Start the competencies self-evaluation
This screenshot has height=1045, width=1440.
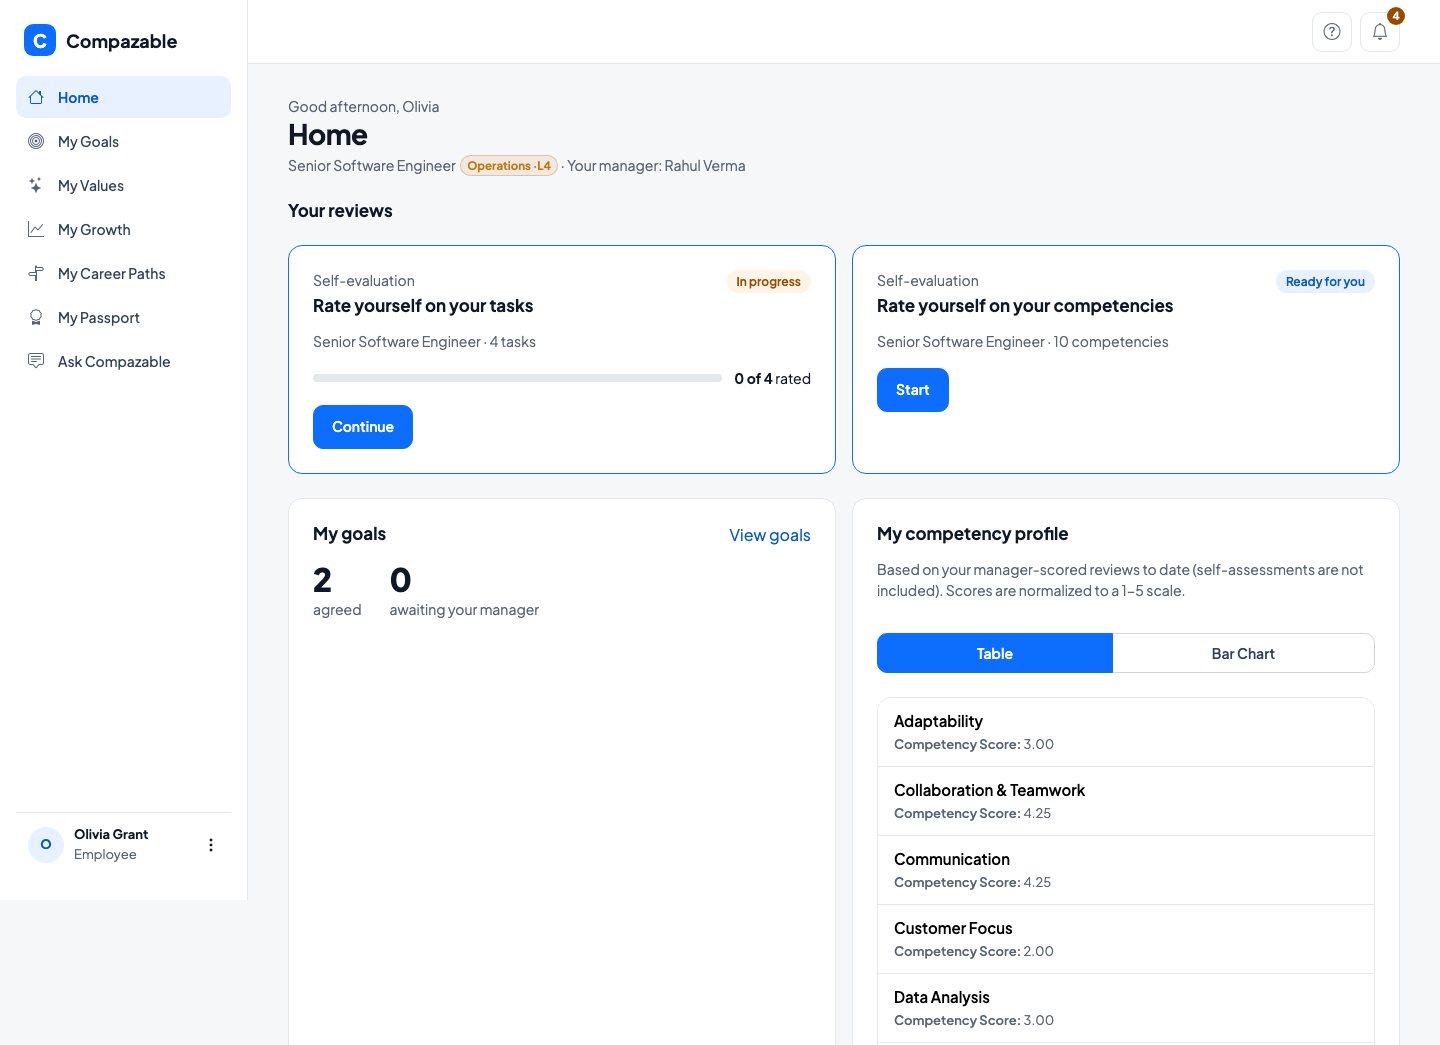[x=913, y=390]
